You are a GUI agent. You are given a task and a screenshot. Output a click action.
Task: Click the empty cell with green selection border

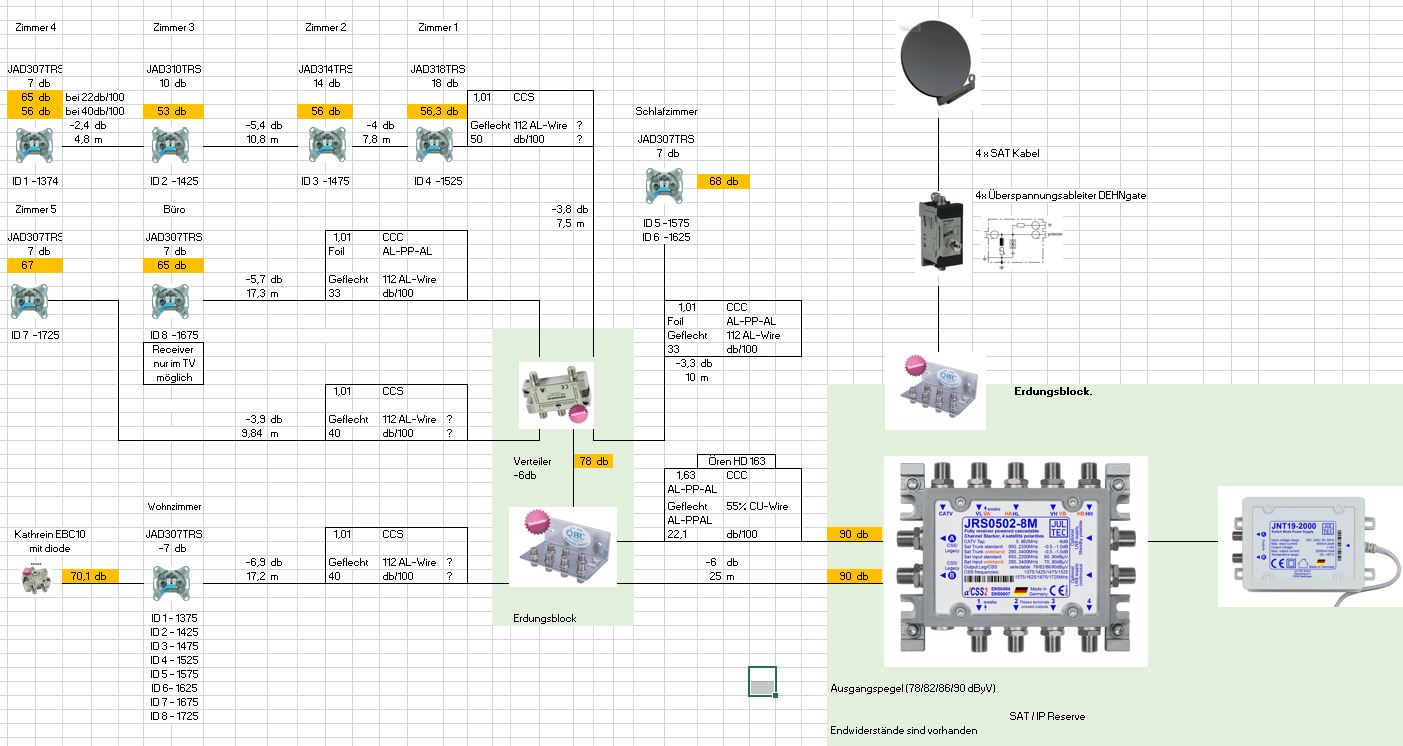point(761,681)
